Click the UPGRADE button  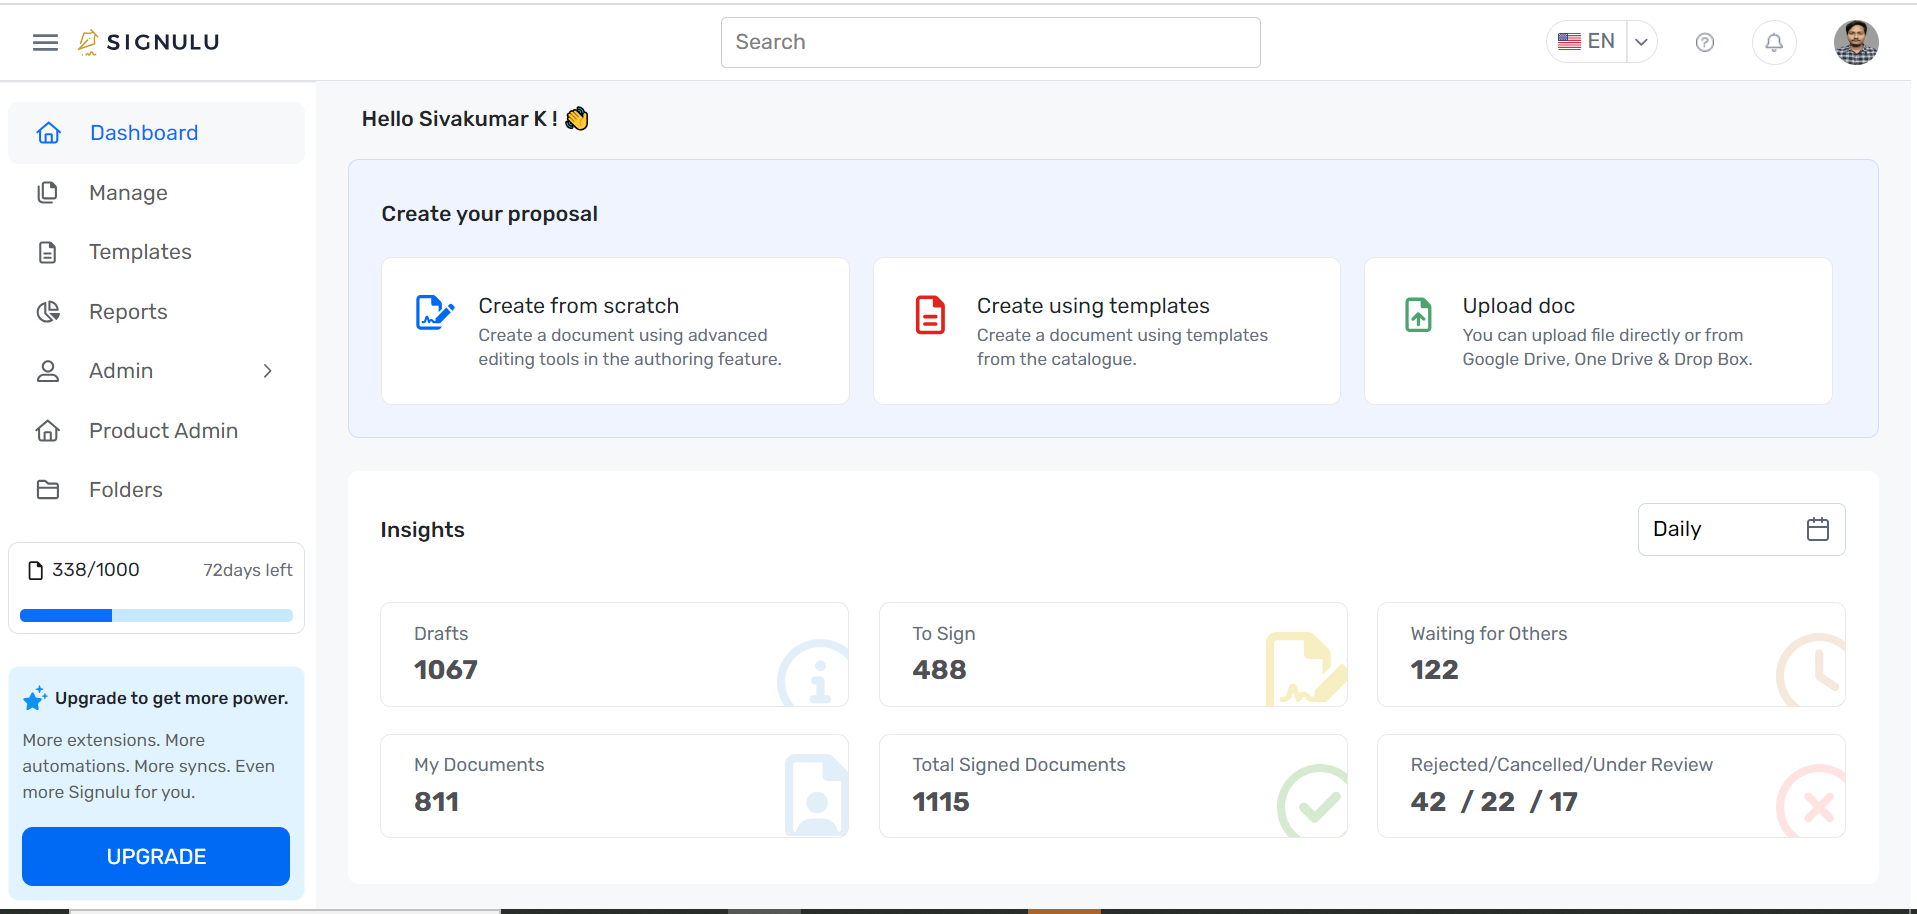click(x=155, y=856)
